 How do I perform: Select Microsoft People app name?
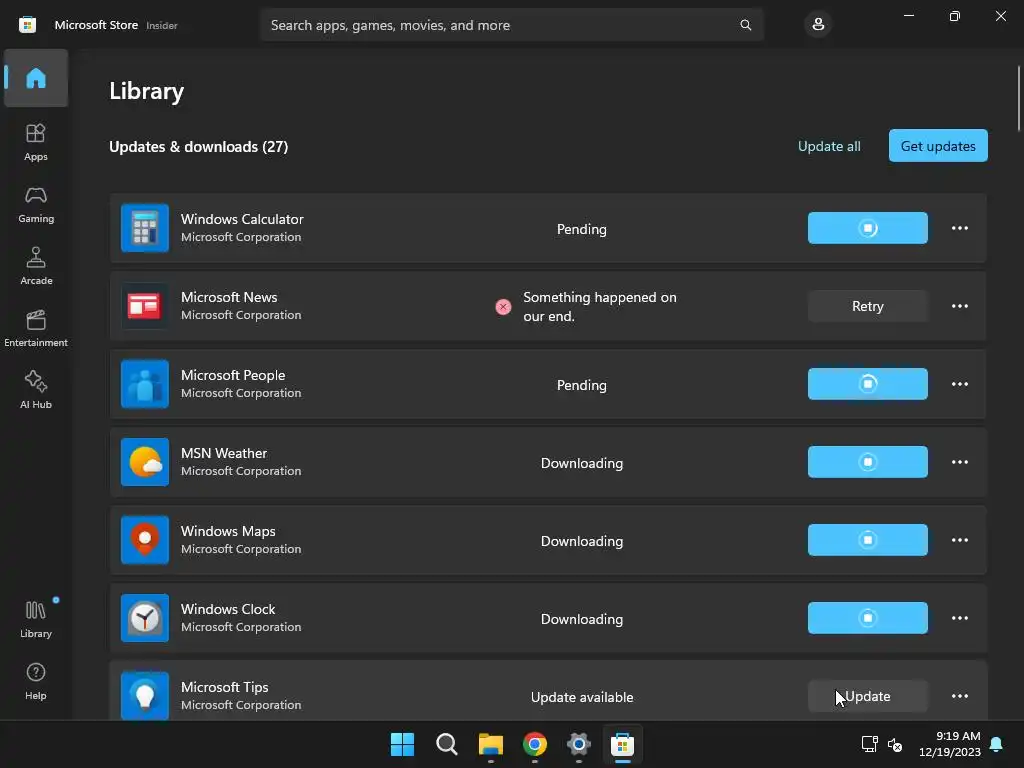point(232,376)
